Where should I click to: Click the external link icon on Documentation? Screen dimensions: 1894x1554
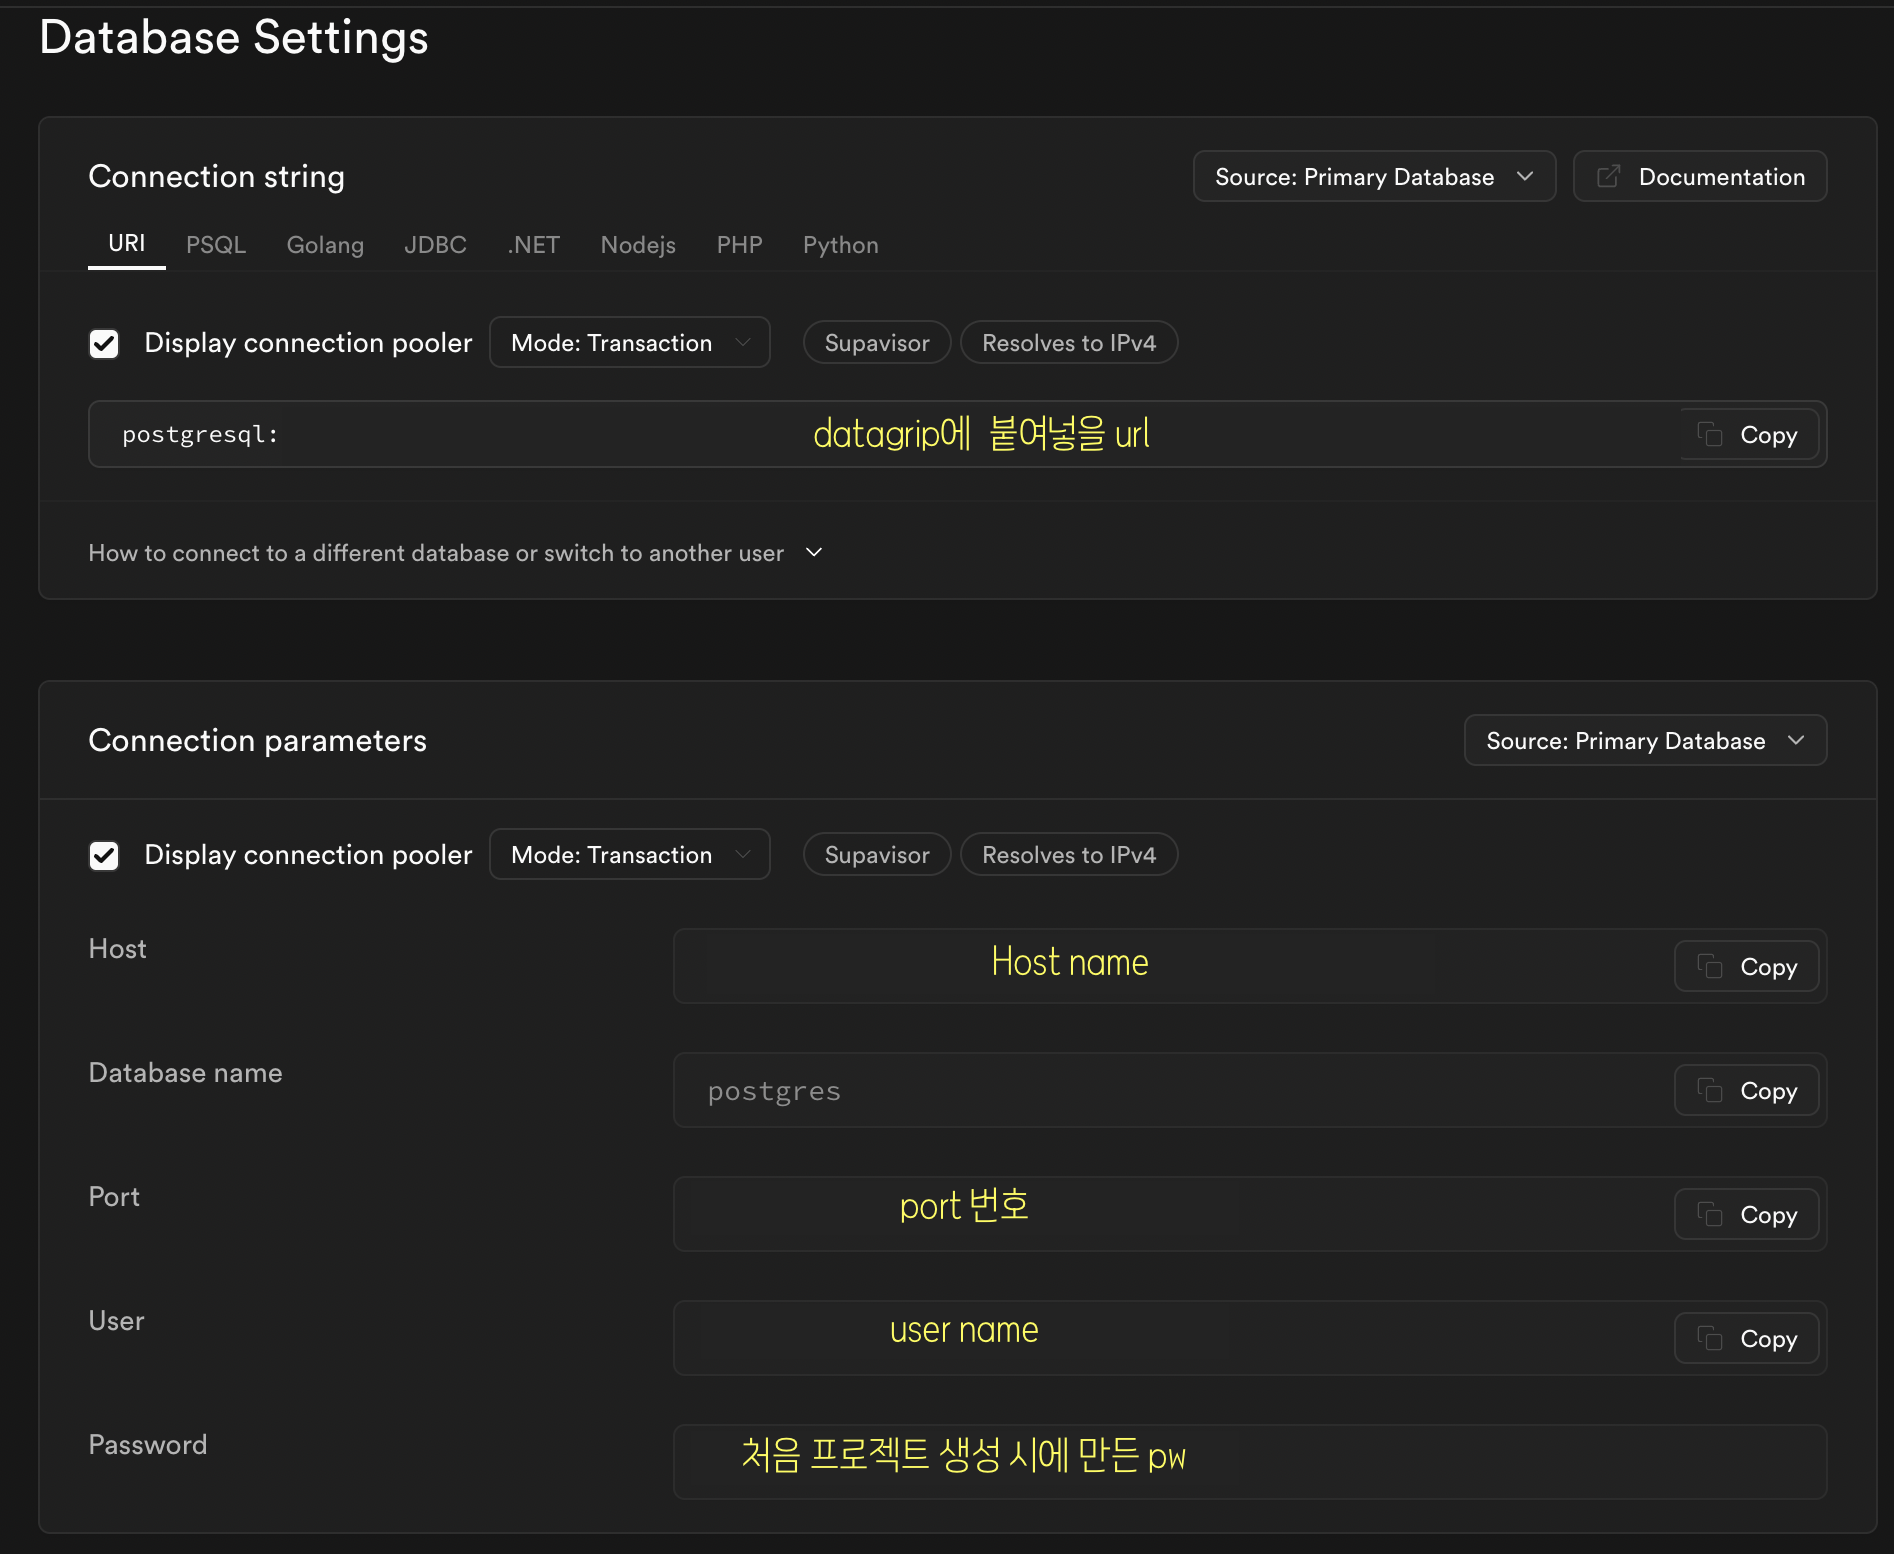[1608, 177]
